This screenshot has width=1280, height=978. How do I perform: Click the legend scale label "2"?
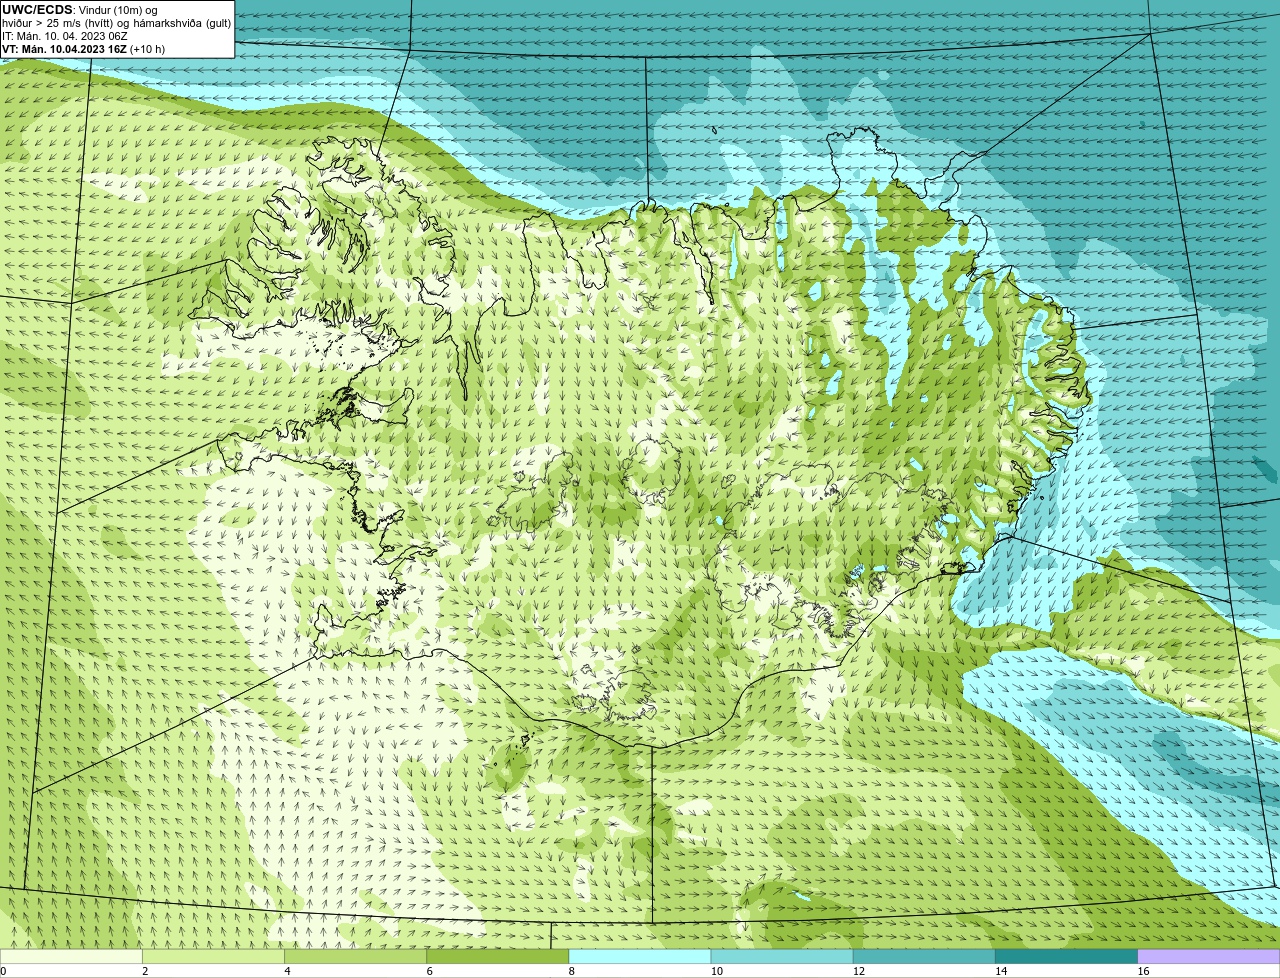145,971
